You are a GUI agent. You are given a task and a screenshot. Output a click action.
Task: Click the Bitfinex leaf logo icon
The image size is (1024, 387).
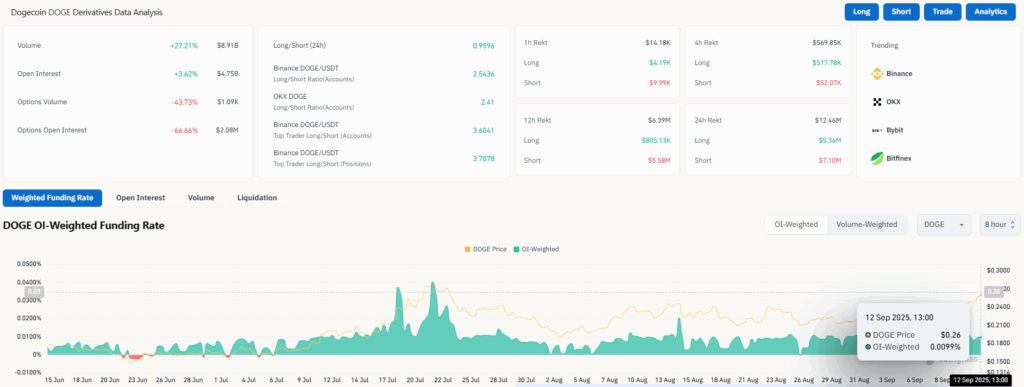coord(877,158)
